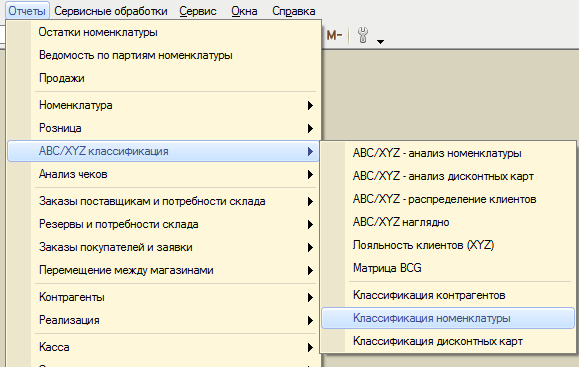Viewport: 579px width, 367px height.
Task: Open the Сервисные обработки menu
Action: pos(111,11)
